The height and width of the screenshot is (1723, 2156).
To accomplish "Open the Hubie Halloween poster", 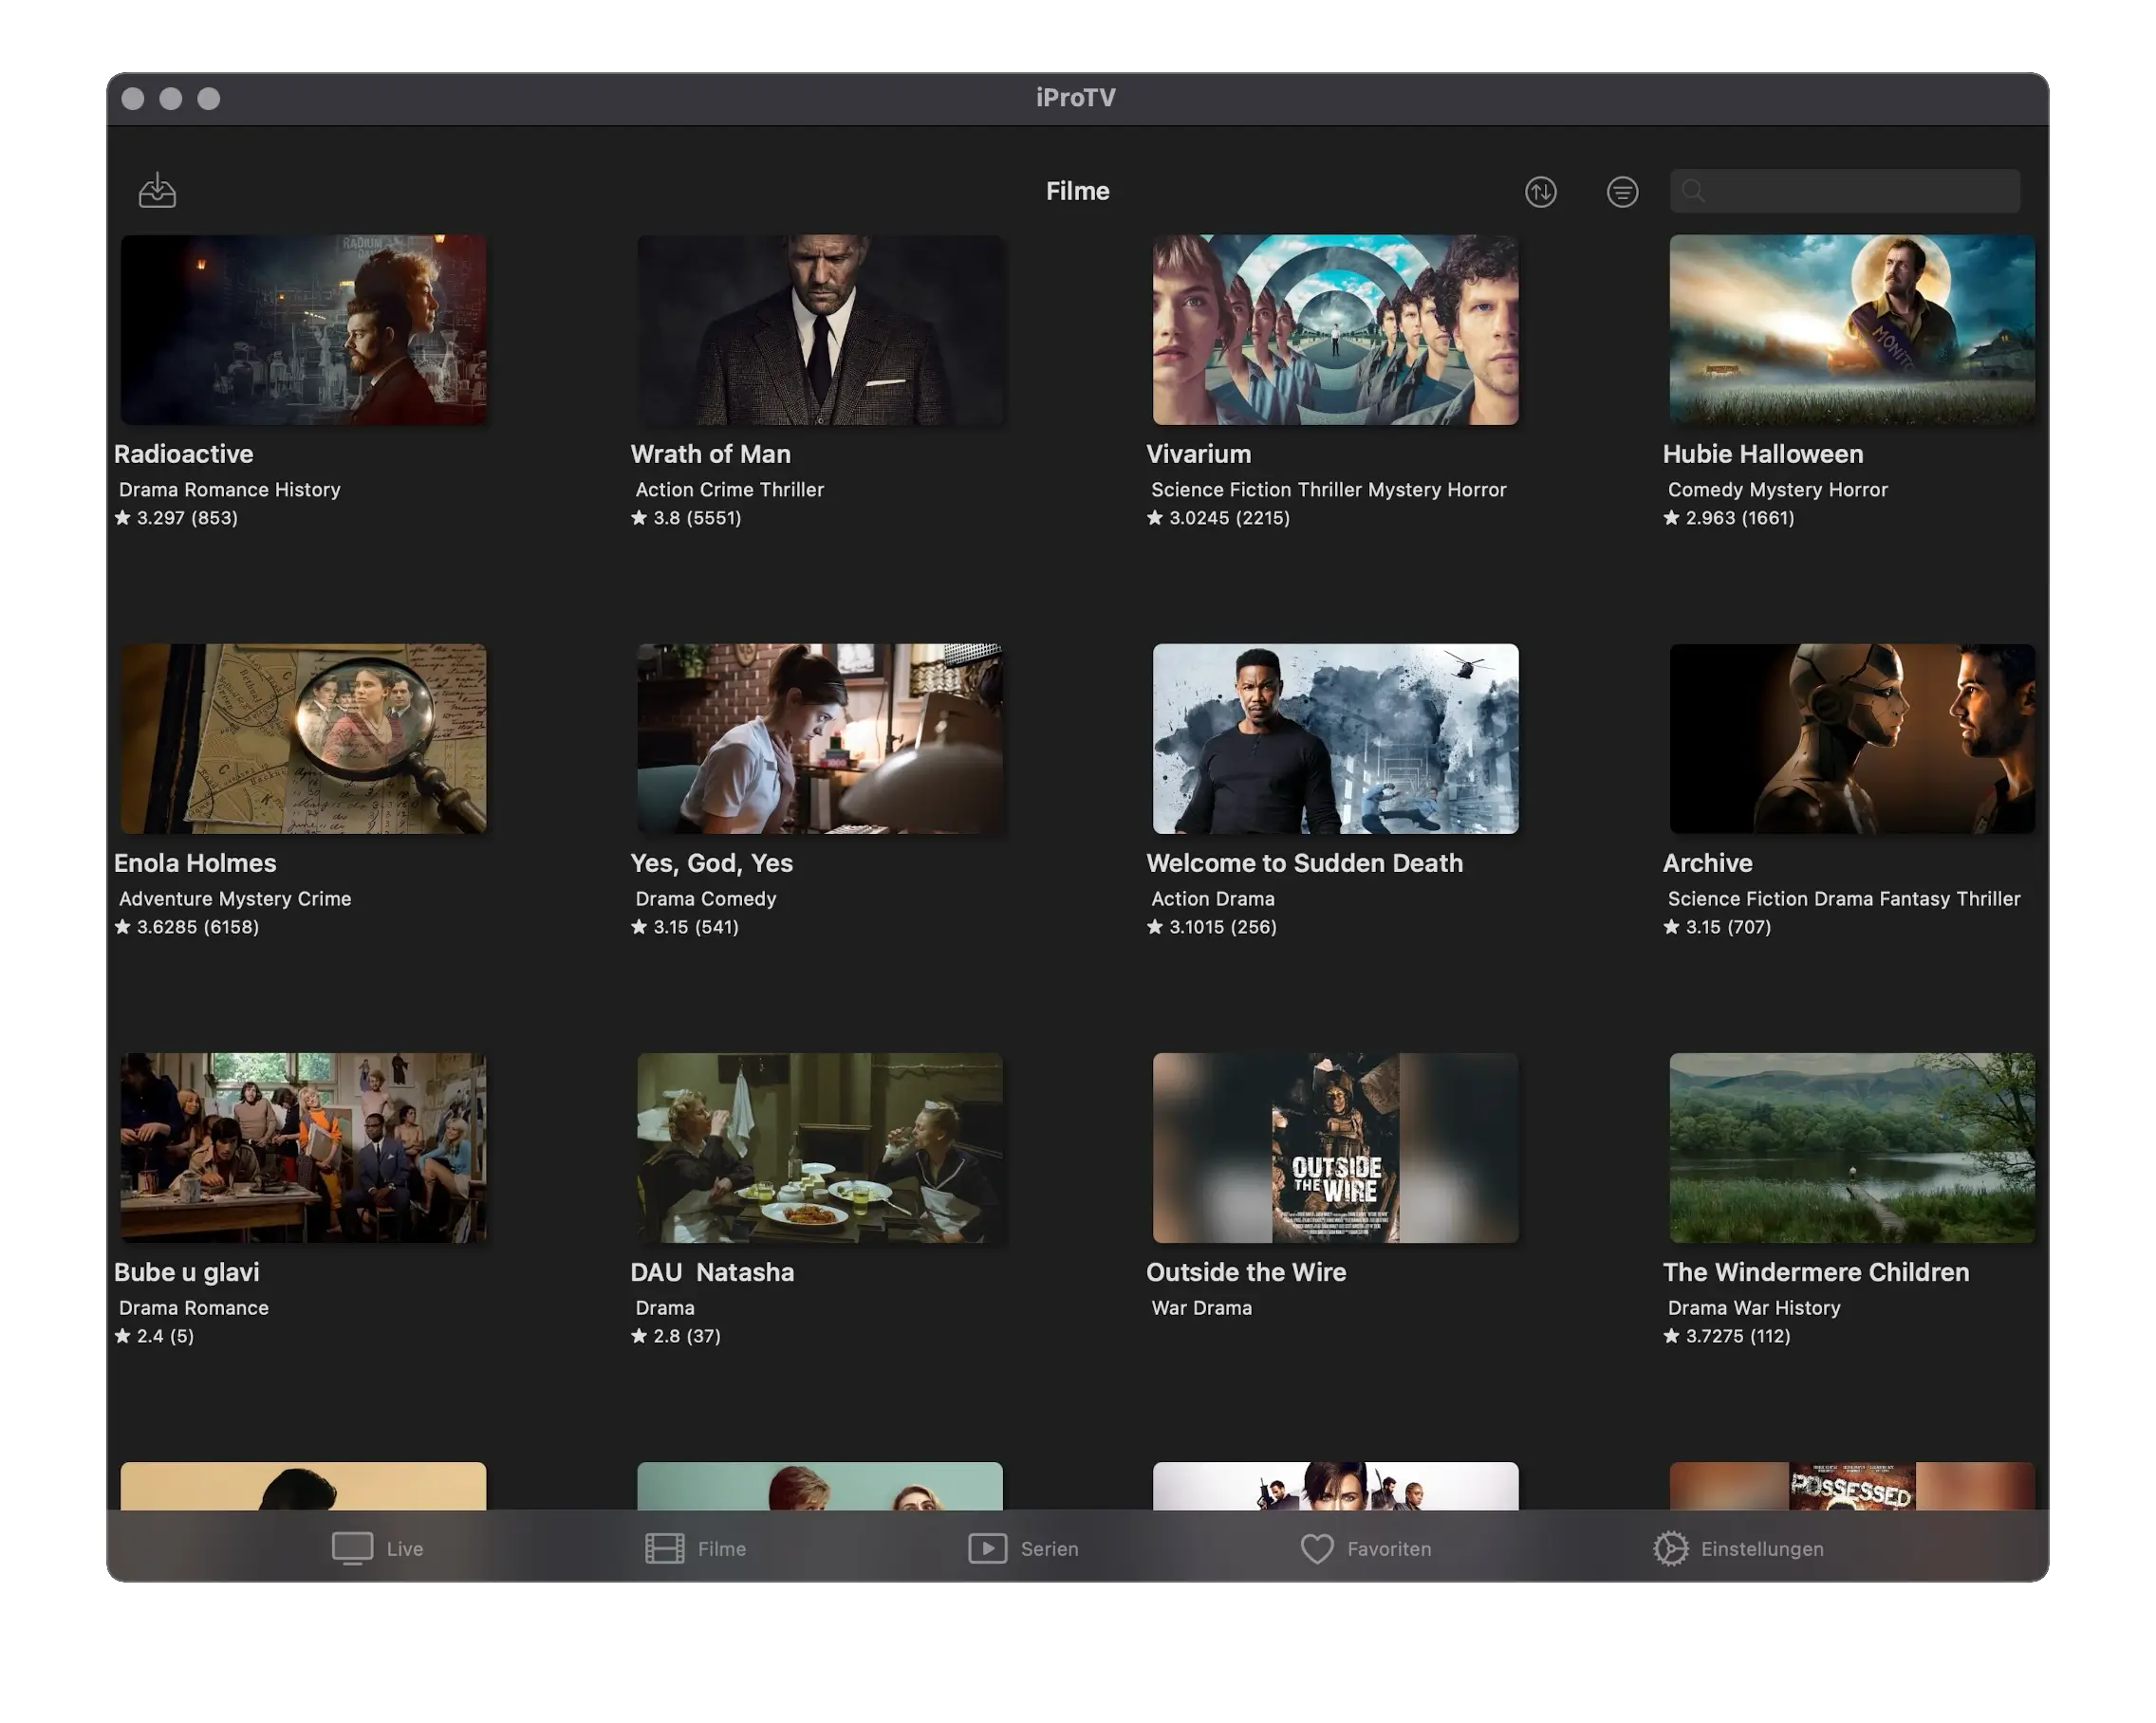I will pos(1852,329).
